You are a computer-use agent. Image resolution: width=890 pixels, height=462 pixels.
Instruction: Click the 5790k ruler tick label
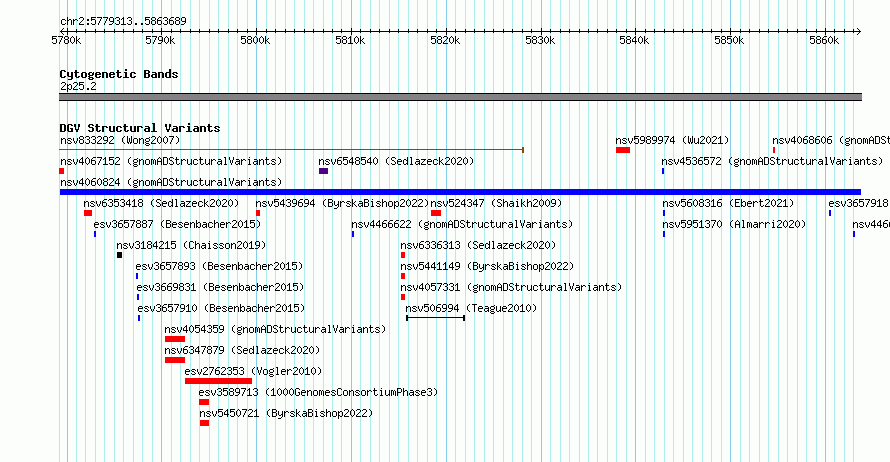(161, 41)
